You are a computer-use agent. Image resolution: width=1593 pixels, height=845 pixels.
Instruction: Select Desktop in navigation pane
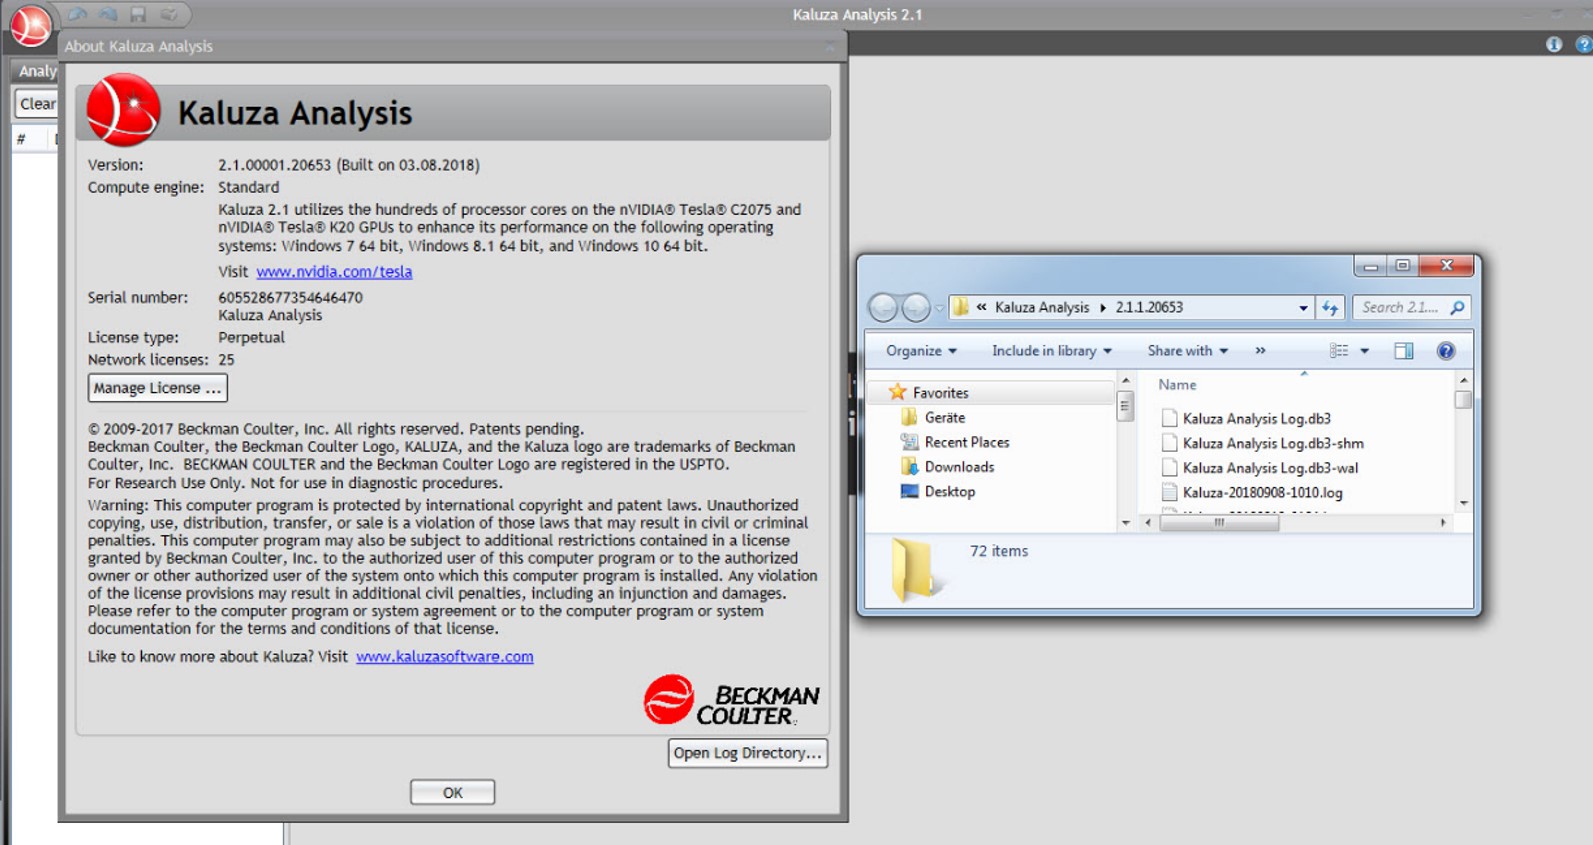(949, 492)
